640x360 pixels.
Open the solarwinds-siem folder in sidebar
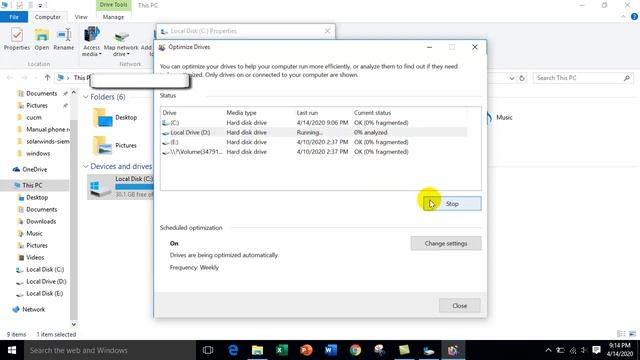(47, 141)
